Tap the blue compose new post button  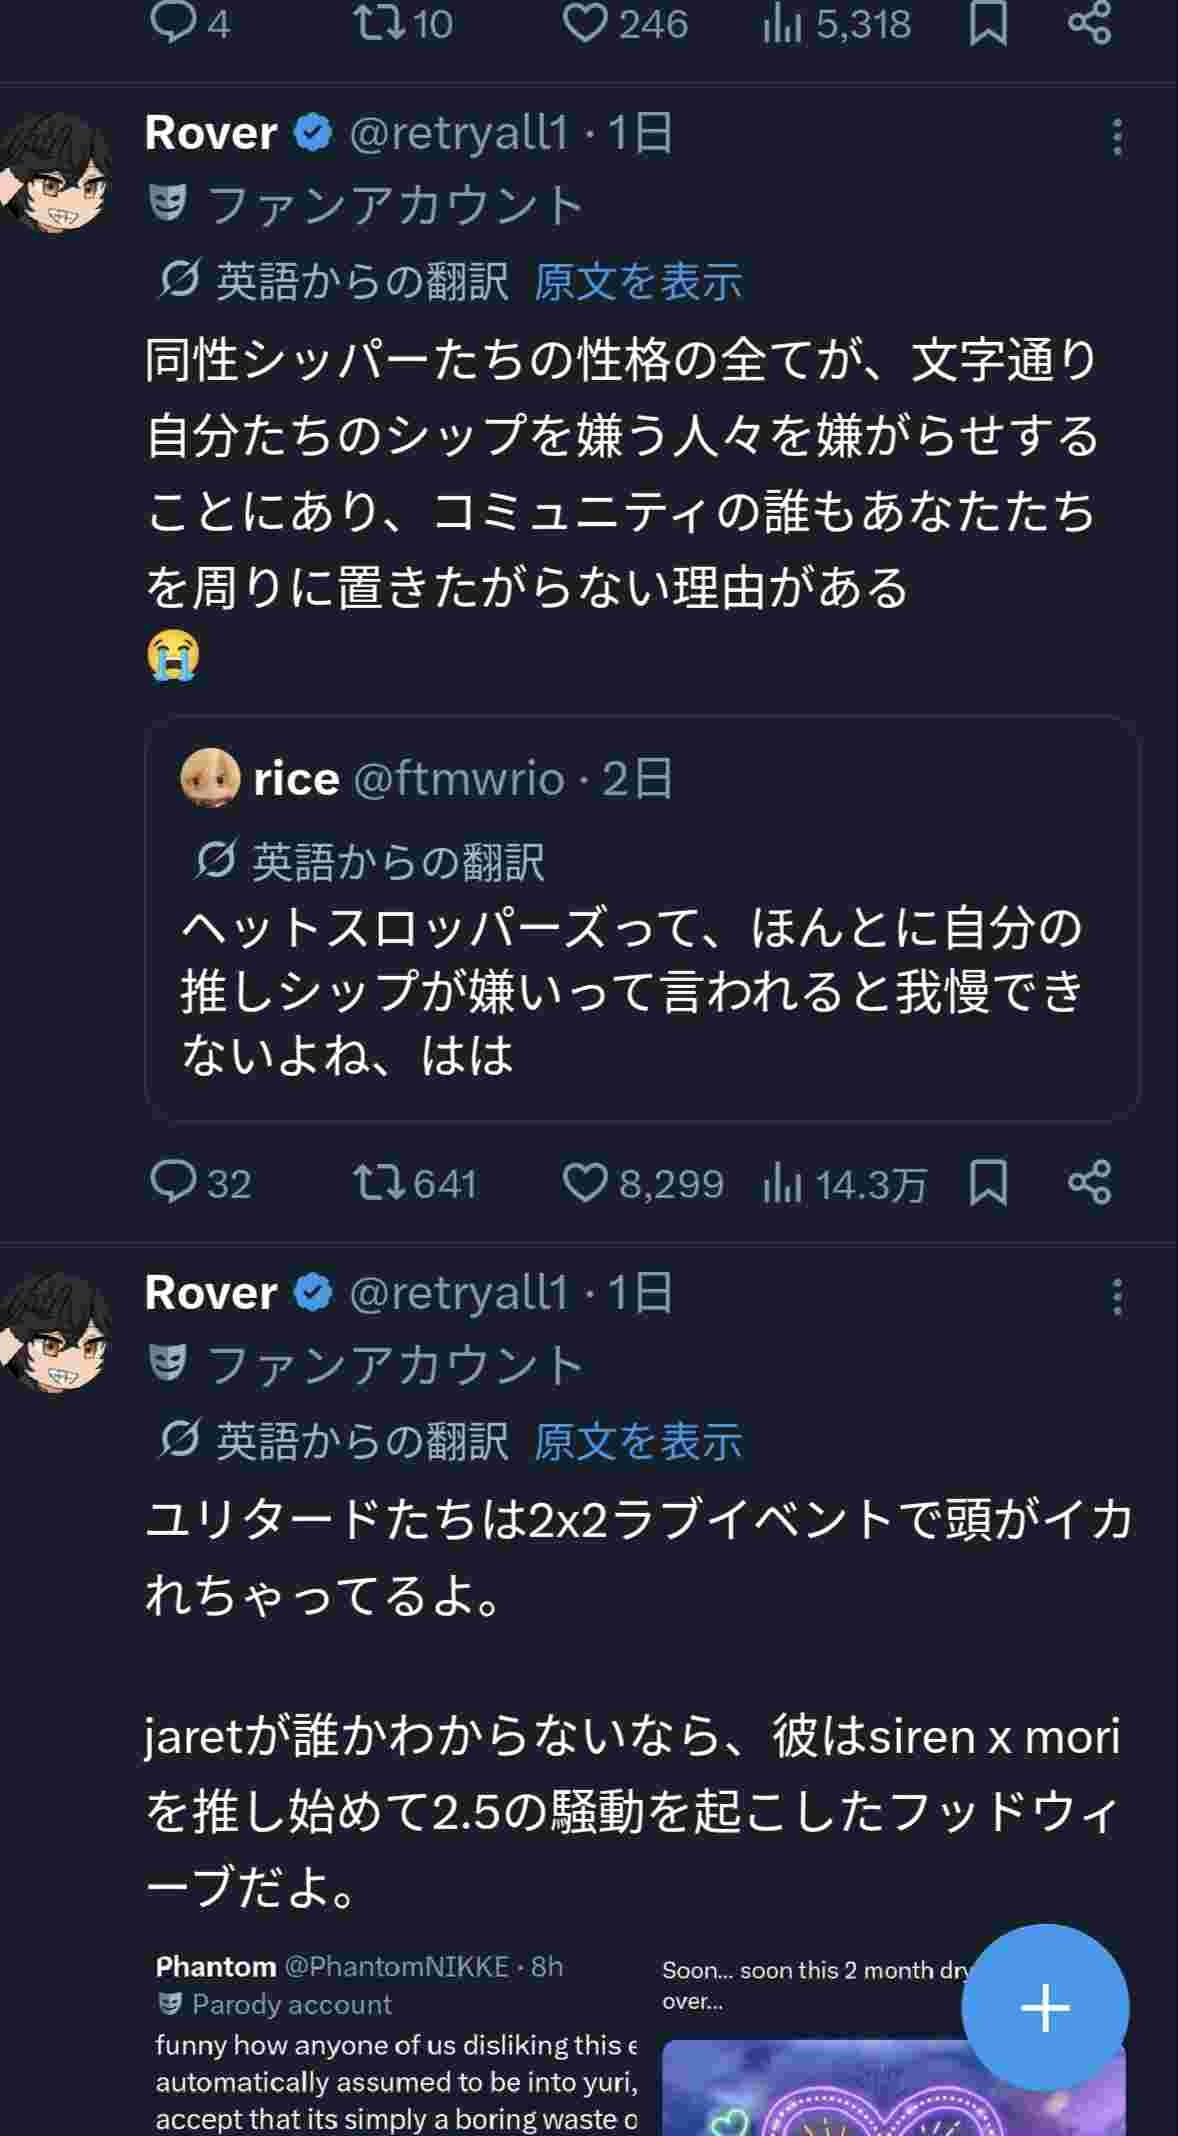(1045, 2007)
